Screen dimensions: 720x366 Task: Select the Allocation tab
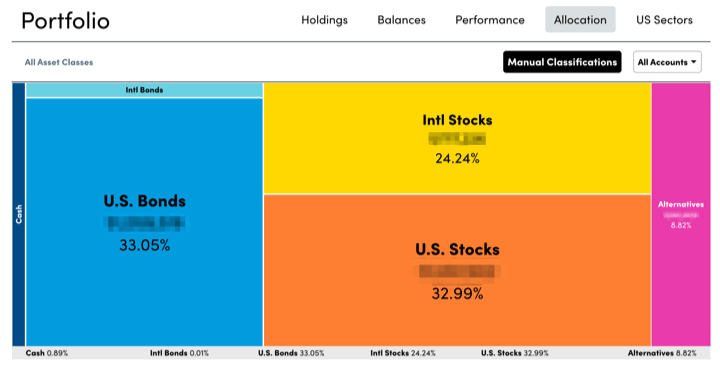point(580,20)
